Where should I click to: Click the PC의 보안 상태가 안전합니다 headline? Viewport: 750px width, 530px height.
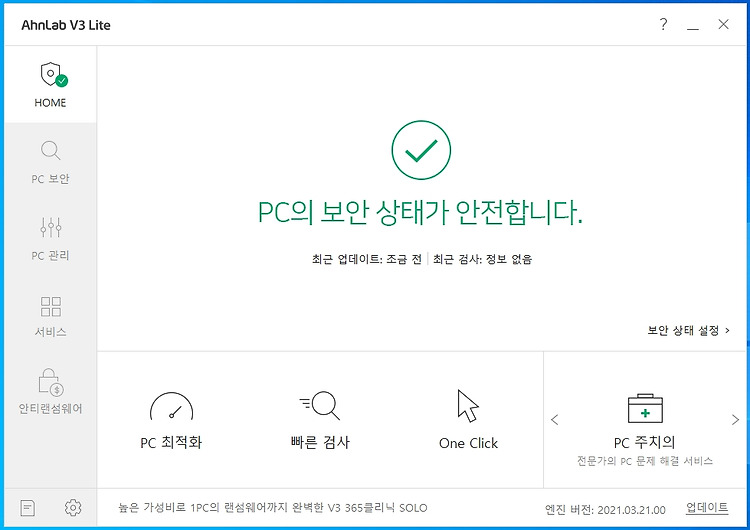(x=420, y=212)
